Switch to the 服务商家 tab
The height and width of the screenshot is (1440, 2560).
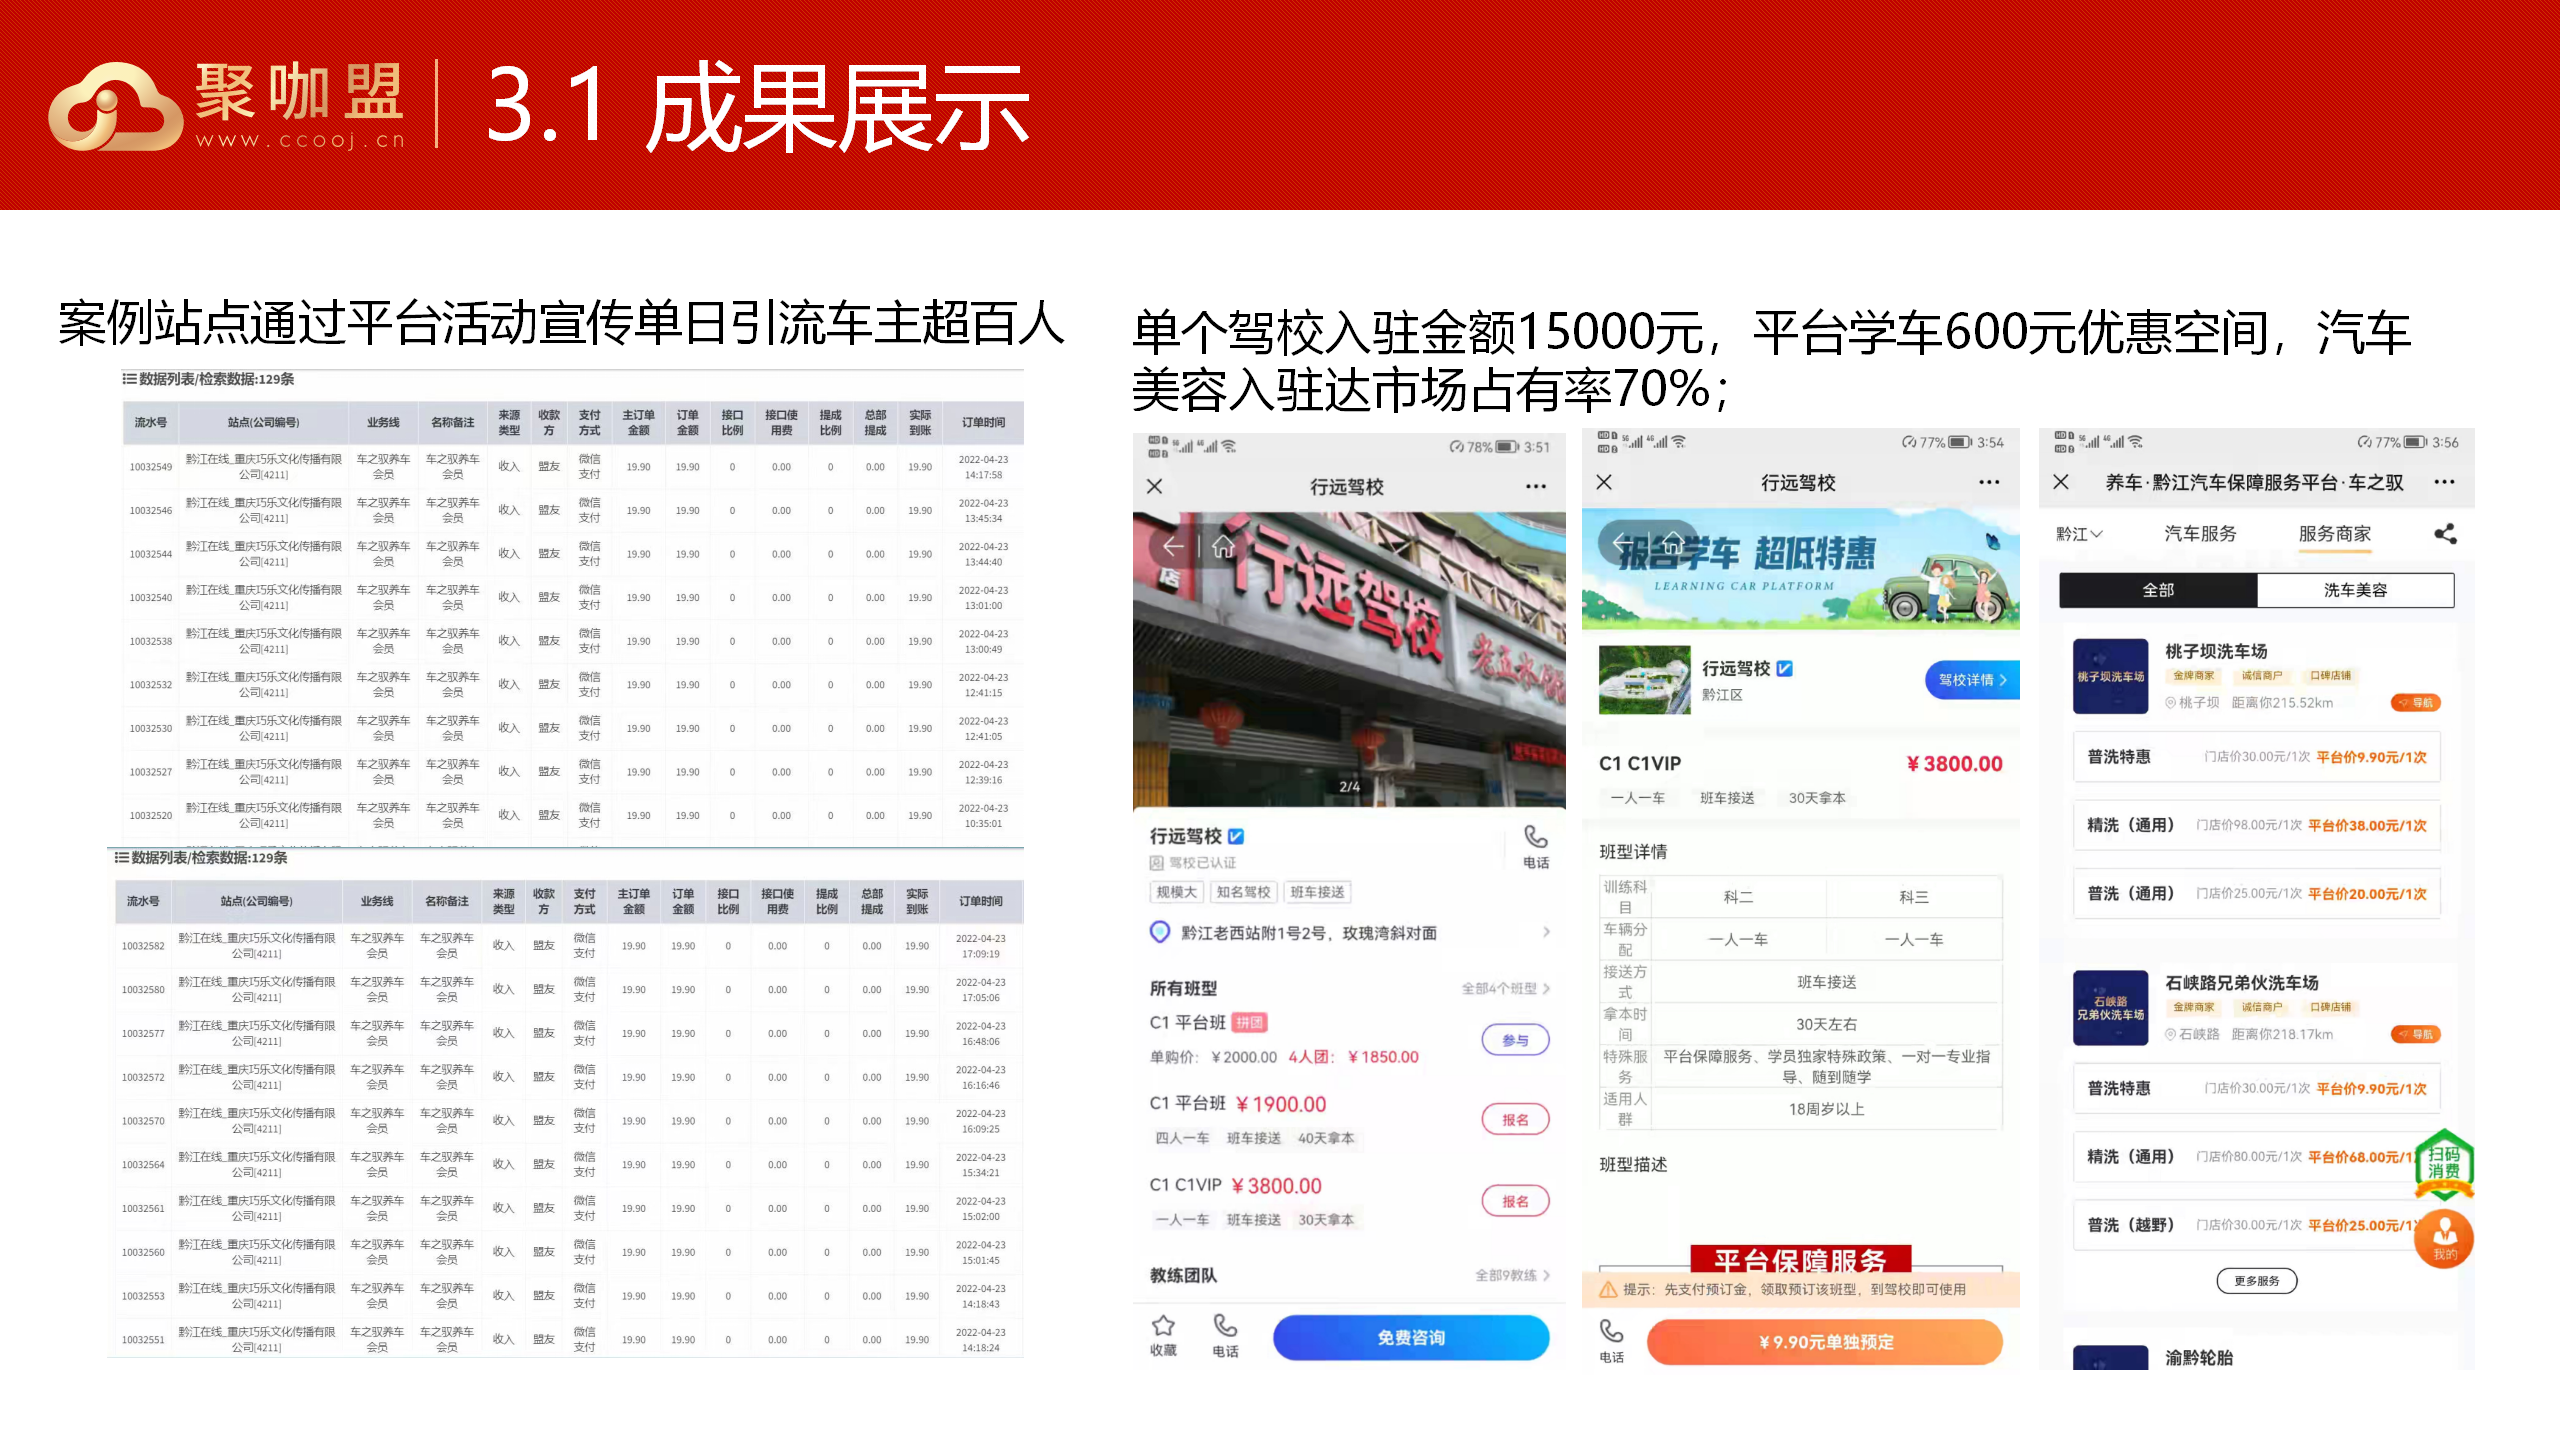(x=2334, y=534)
